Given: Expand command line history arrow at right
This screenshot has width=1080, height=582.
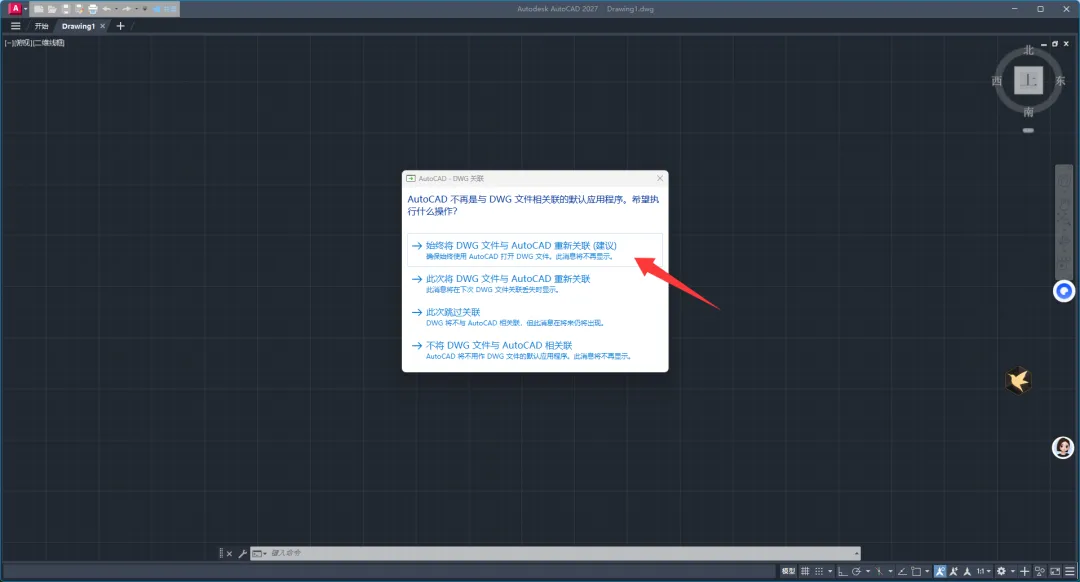Looking at the screenshot, I should [x=857, y=553].
